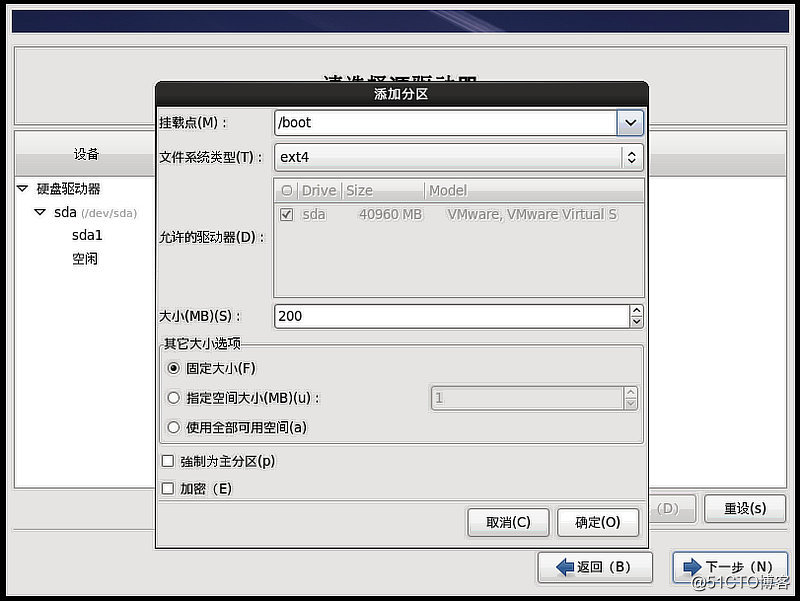Click the 设备 column header
The image size is (800, 601).
pyautogui.click(x=86, y=154)
